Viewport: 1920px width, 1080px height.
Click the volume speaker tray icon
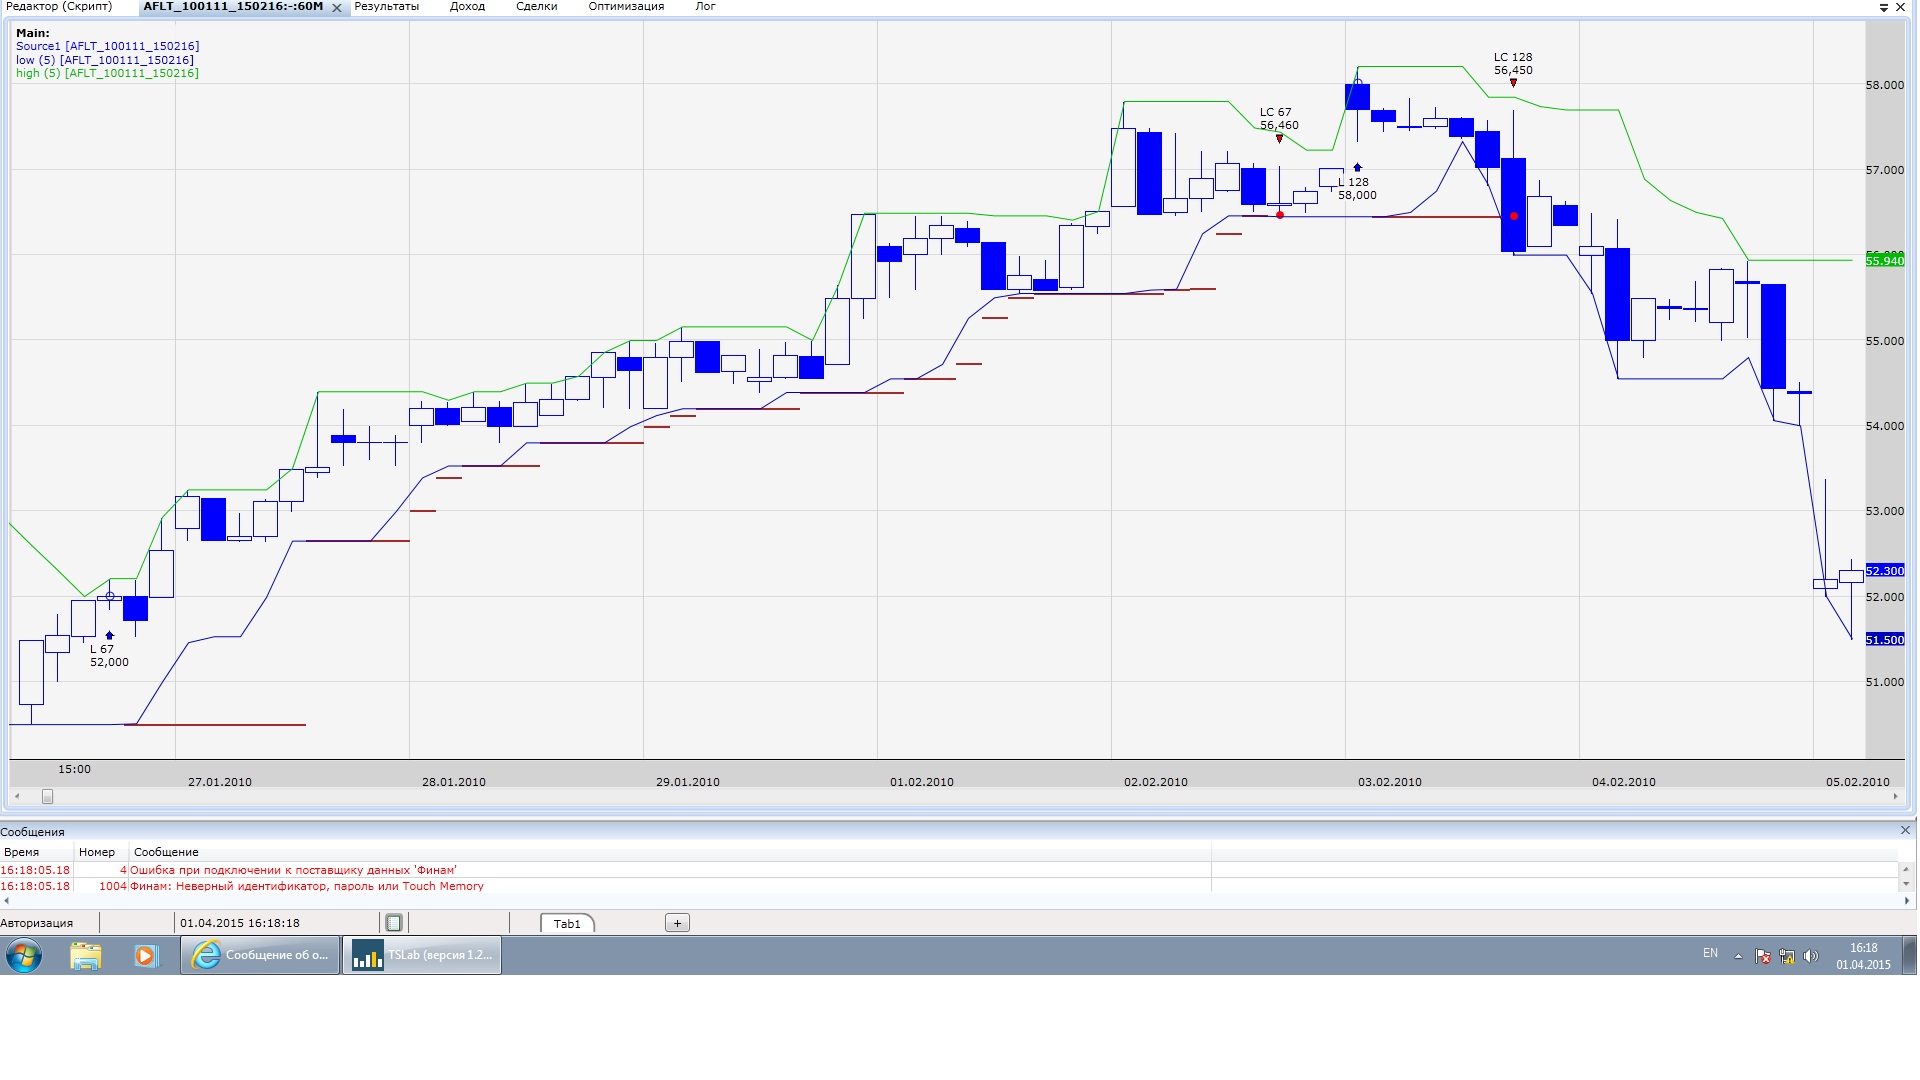pos(1811,957)
